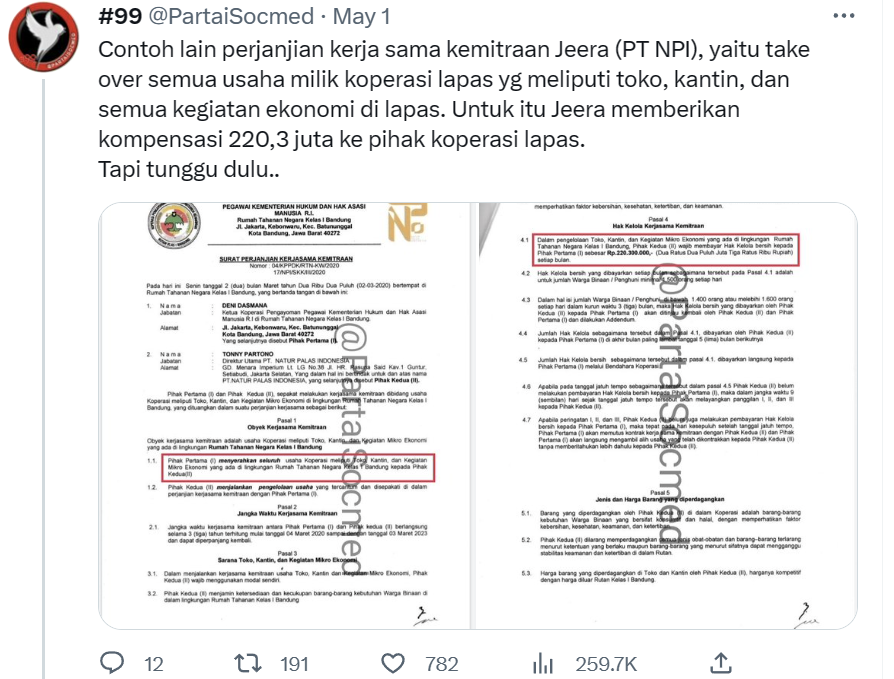The height and width of the screenshot is (679, 894).
Task: Click the cooperative logo in left document
Action: click(174, 224)
